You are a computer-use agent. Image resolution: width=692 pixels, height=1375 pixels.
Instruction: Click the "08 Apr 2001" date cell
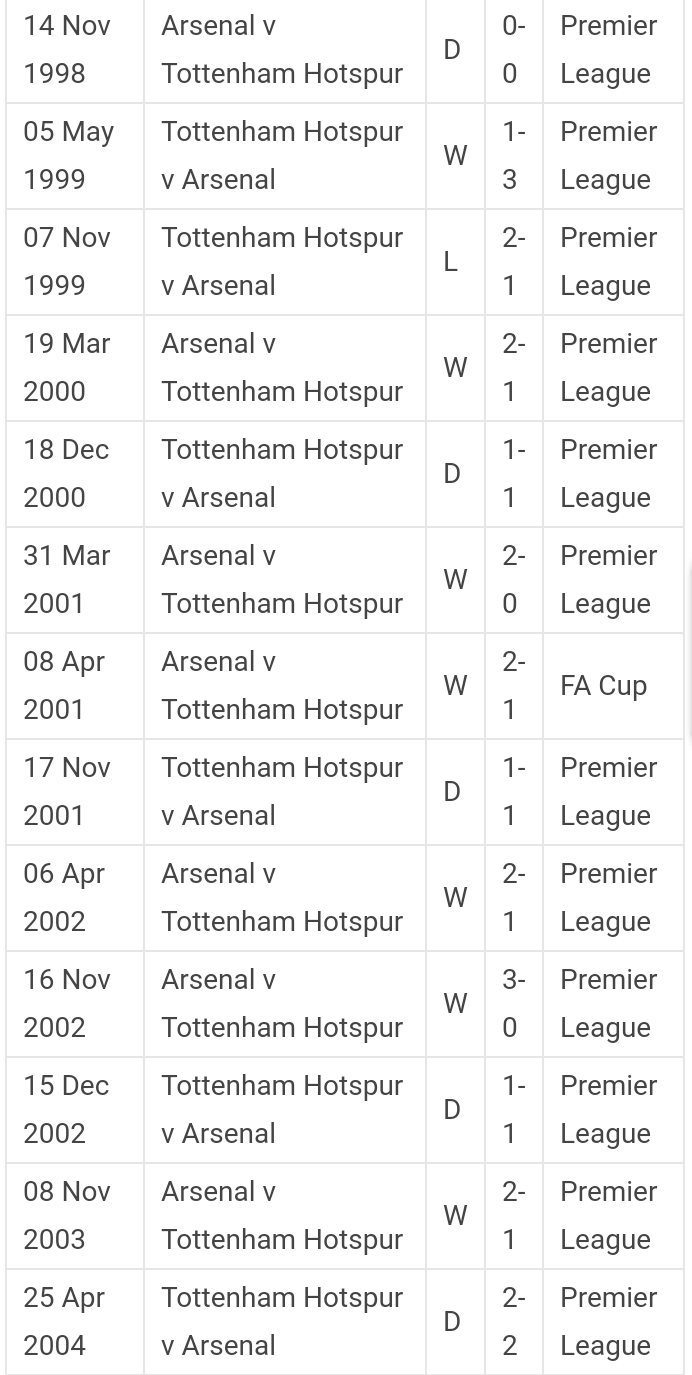(x=64, y=686)
